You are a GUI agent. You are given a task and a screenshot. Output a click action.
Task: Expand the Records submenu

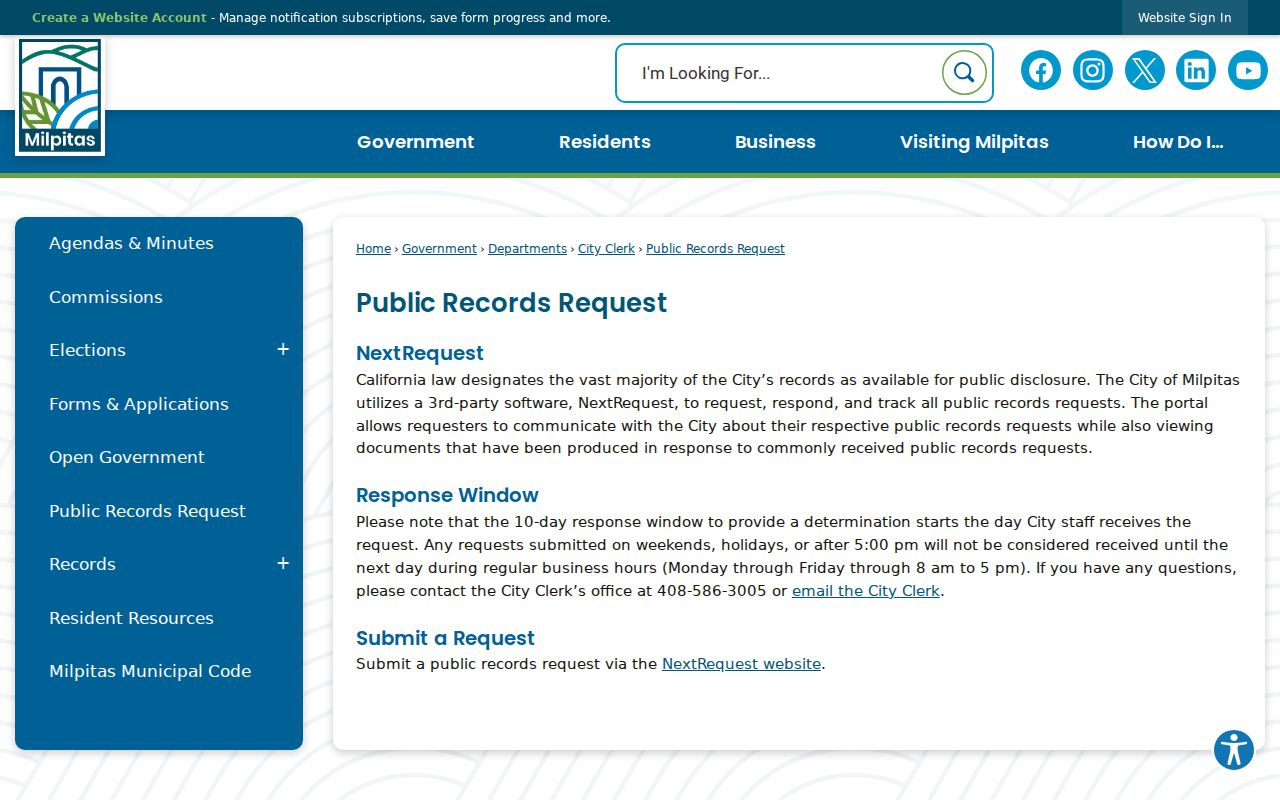pyautogui.click(x=283, y=564)
